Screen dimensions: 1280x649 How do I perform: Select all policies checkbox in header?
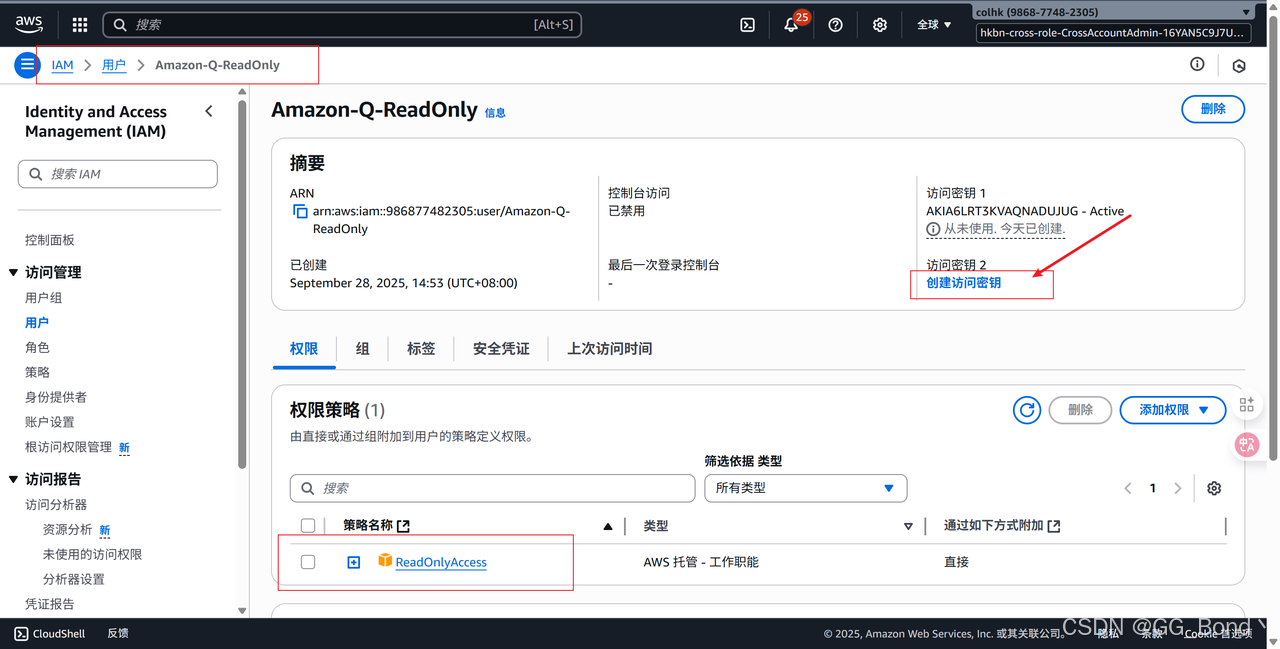coord(308,526)
